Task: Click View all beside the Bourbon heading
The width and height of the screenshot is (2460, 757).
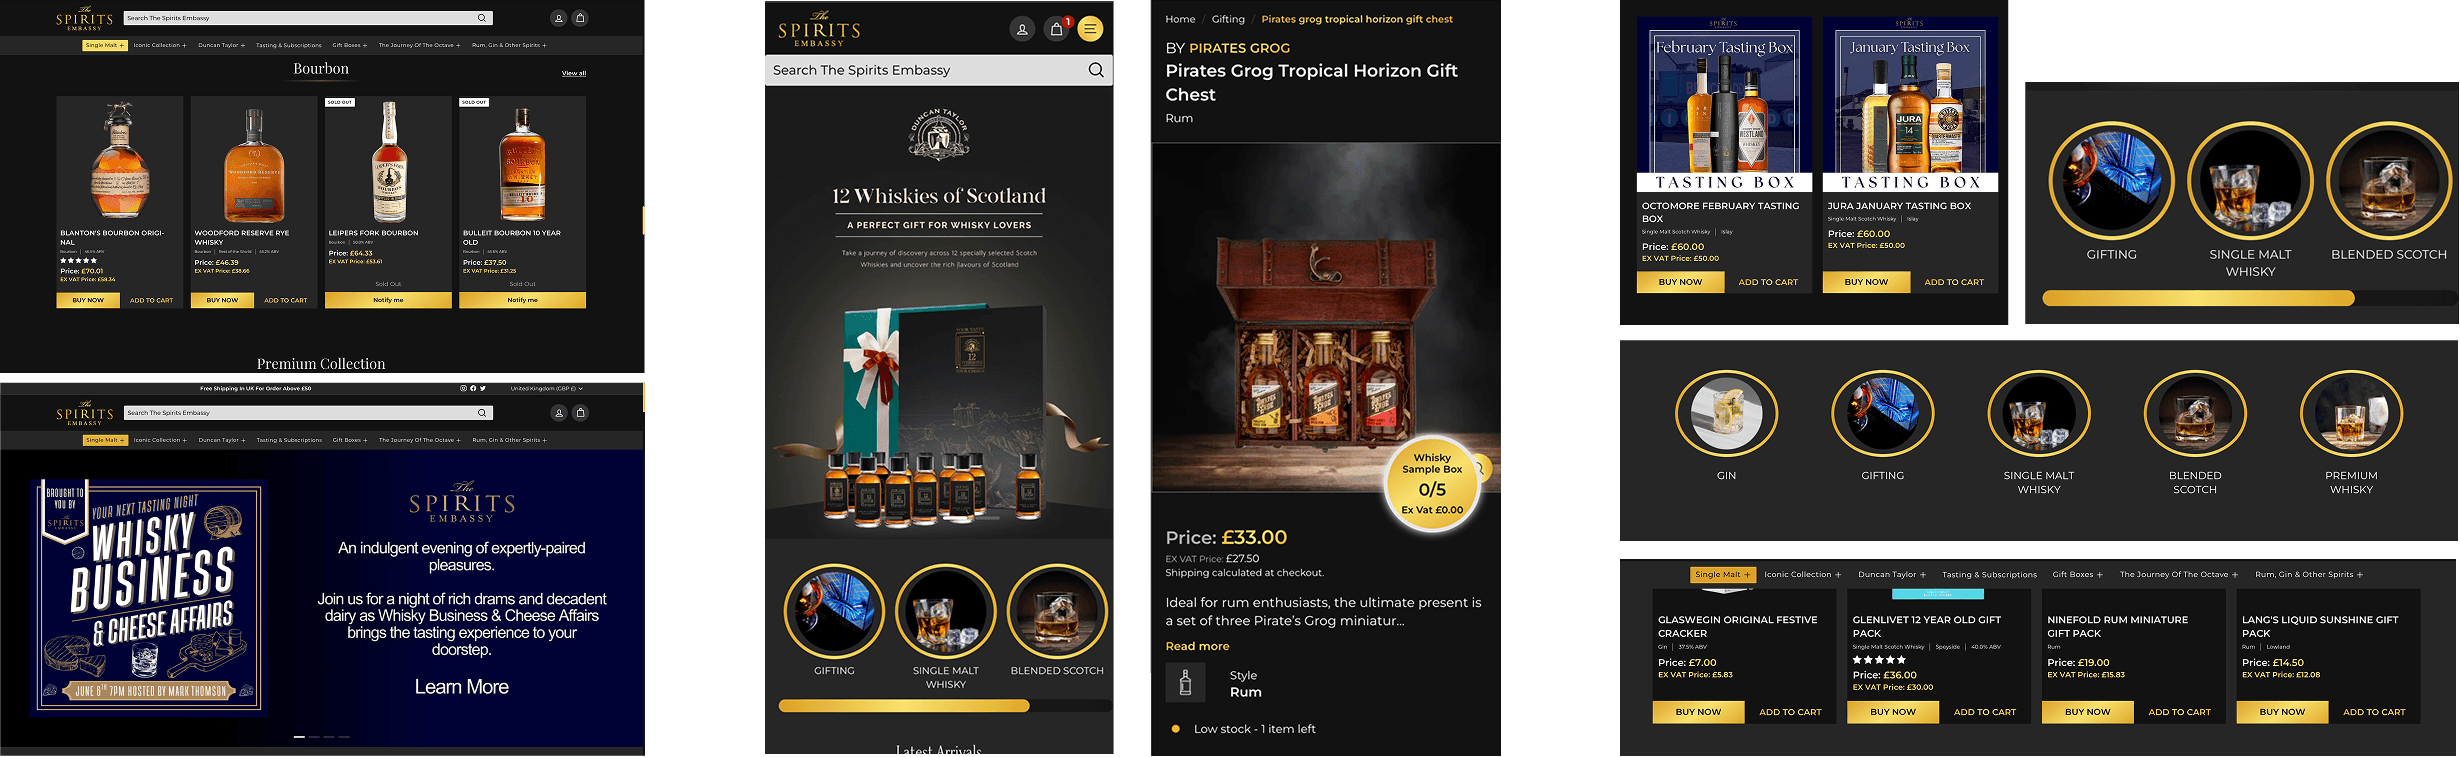Action: coord(574,73)
